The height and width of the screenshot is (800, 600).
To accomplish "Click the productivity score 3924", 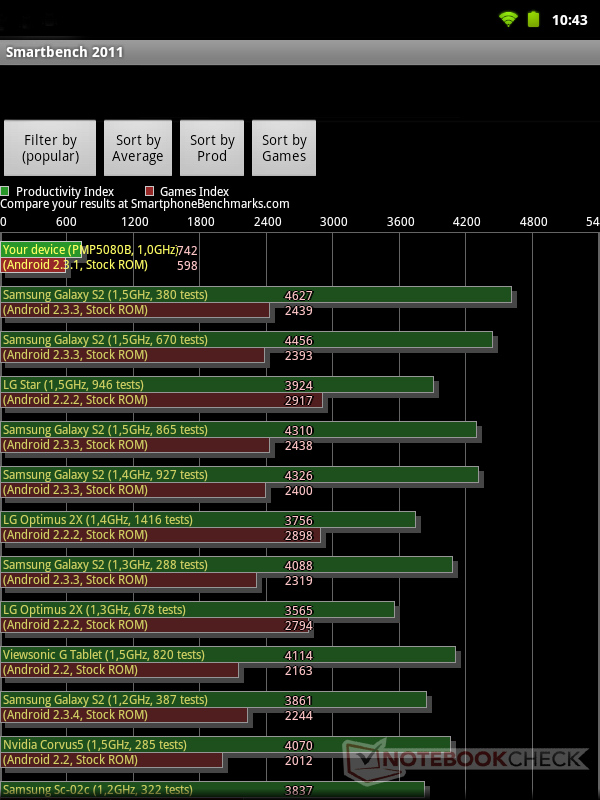I will (x=298, y=385).
